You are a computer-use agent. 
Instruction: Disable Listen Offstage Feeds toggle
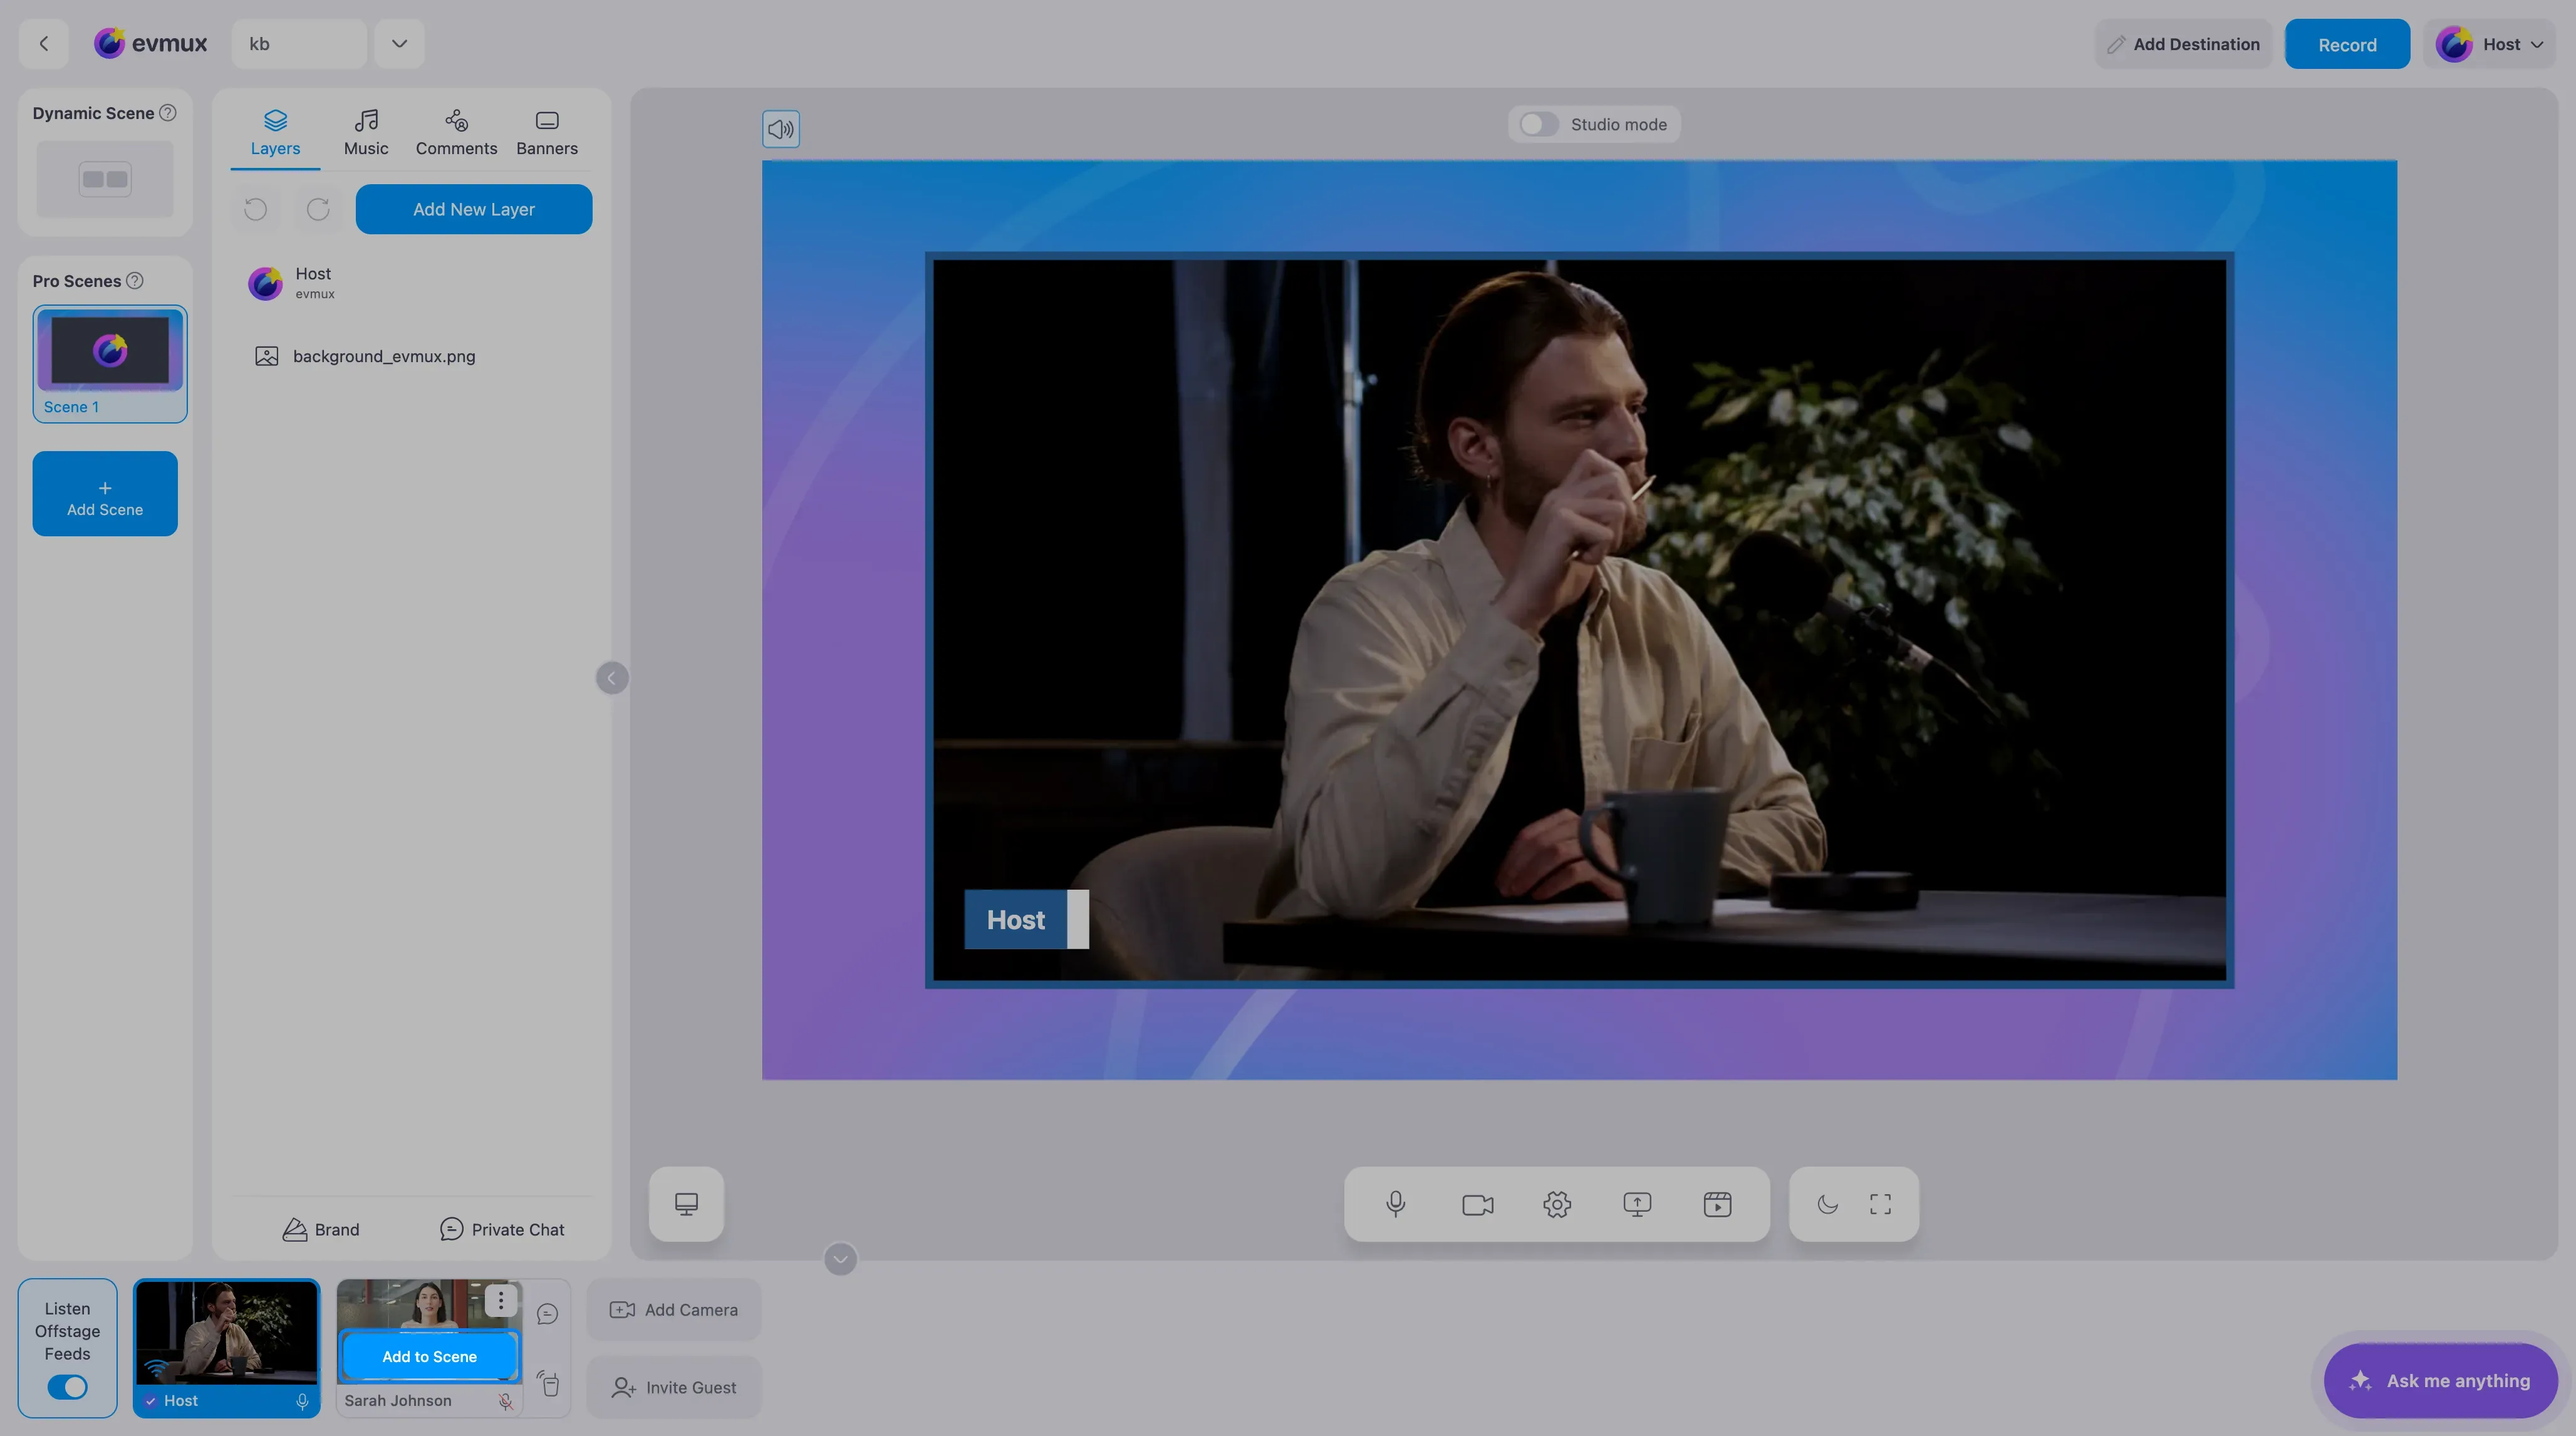tap(67, 1387)
